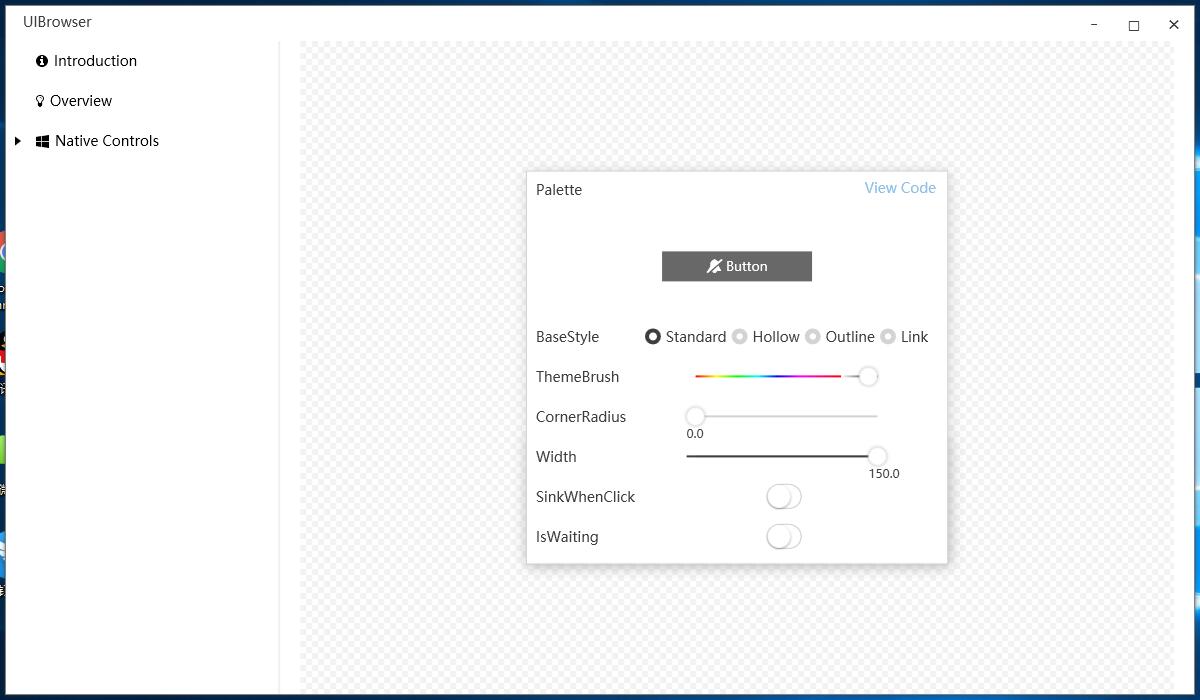Click the bell-slash icon inside the Button
1200x700 pixels.
(714, 266)
